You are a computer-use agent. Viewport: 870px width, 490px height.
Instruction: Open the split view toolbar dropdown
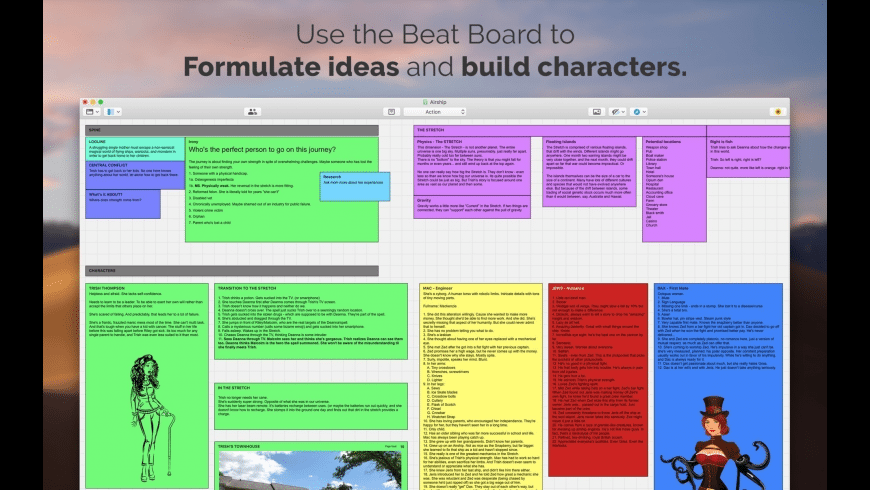[113, 112]
